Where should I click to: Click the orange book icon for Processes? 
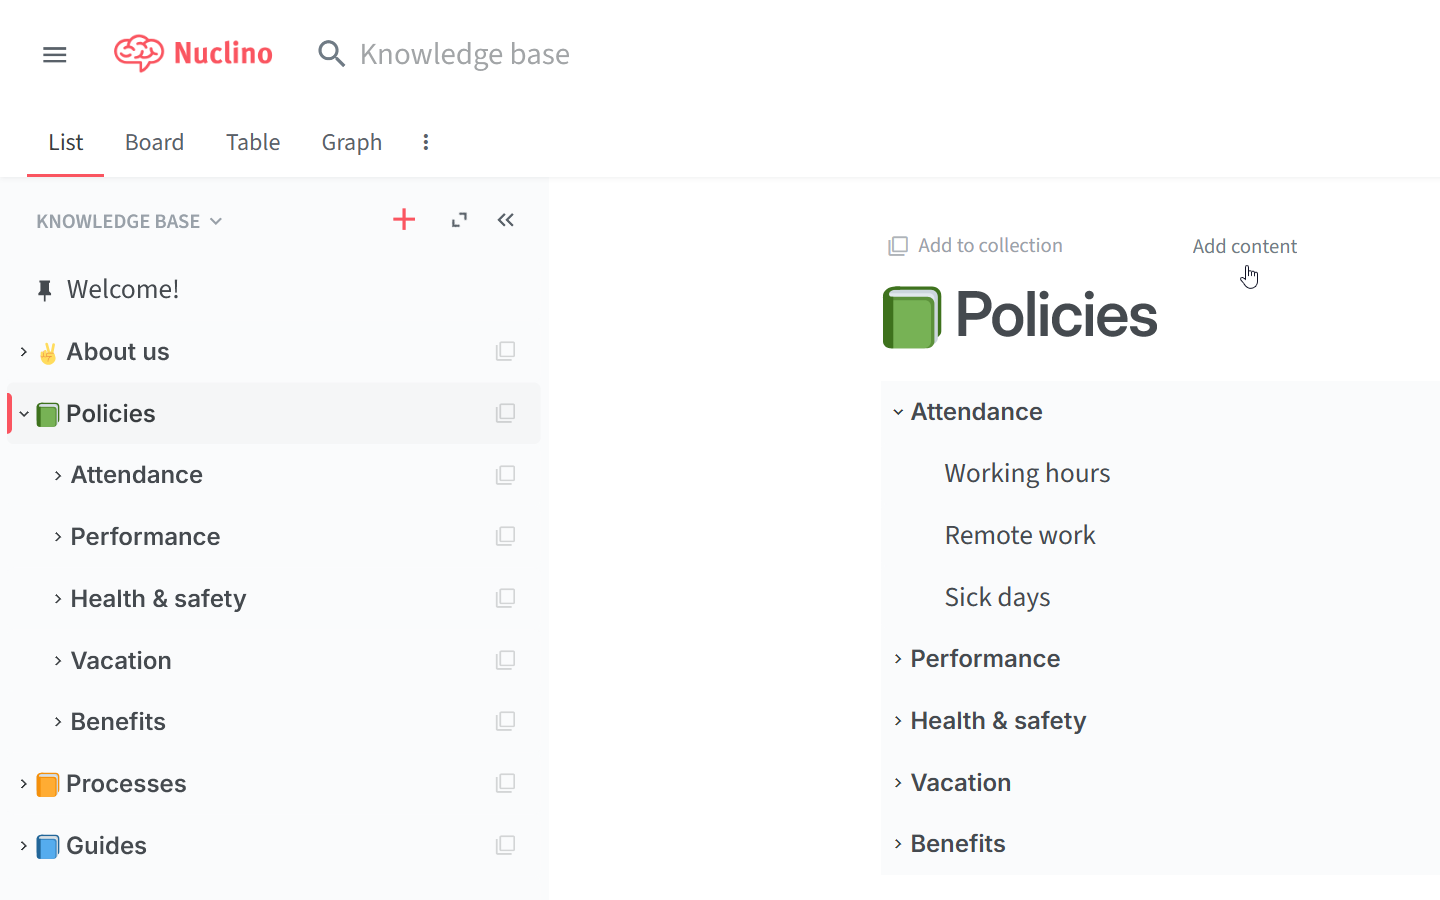(48, 784)
